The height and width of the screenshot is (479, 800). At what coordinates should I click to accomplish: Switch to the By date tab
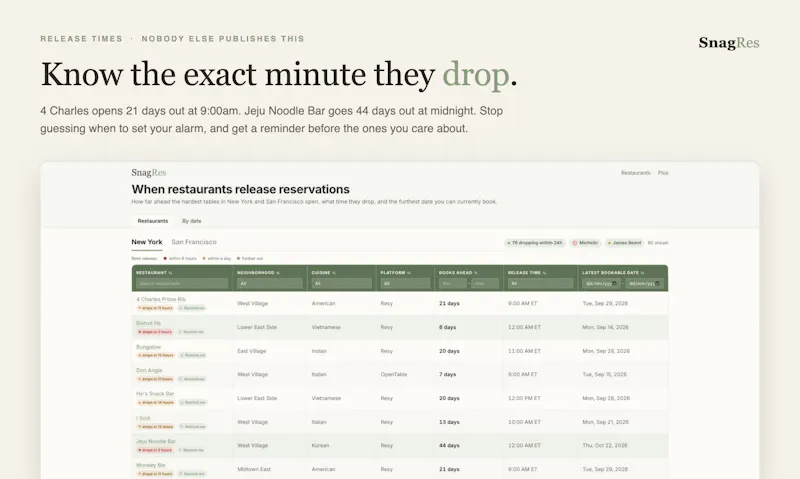click(191, 221)
